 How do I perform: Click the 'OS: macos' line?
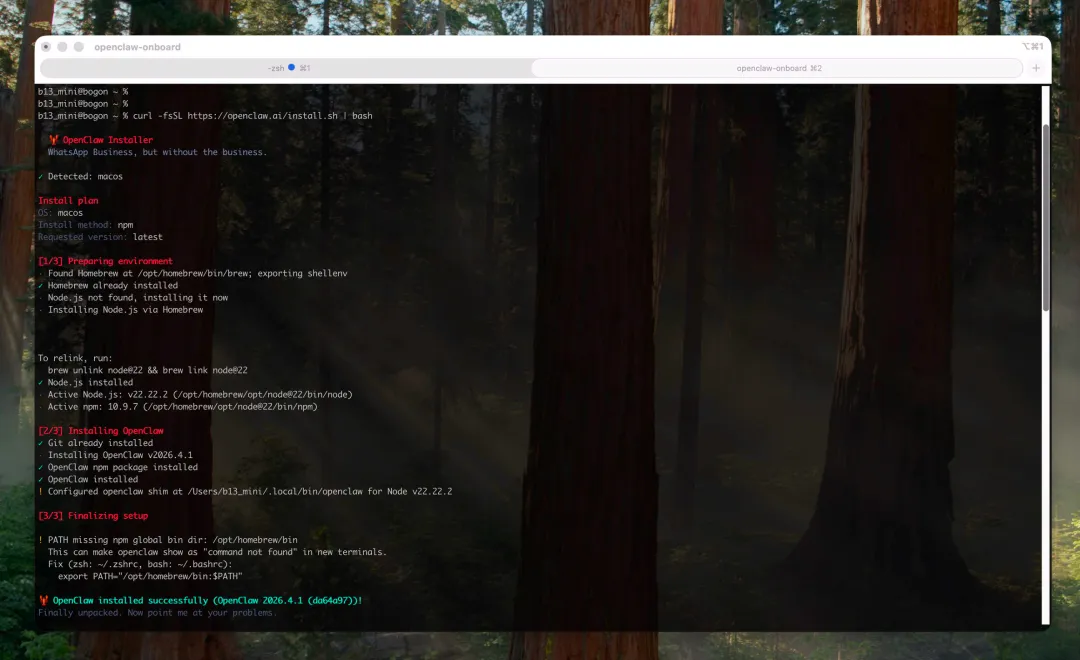tap(61, 213)
